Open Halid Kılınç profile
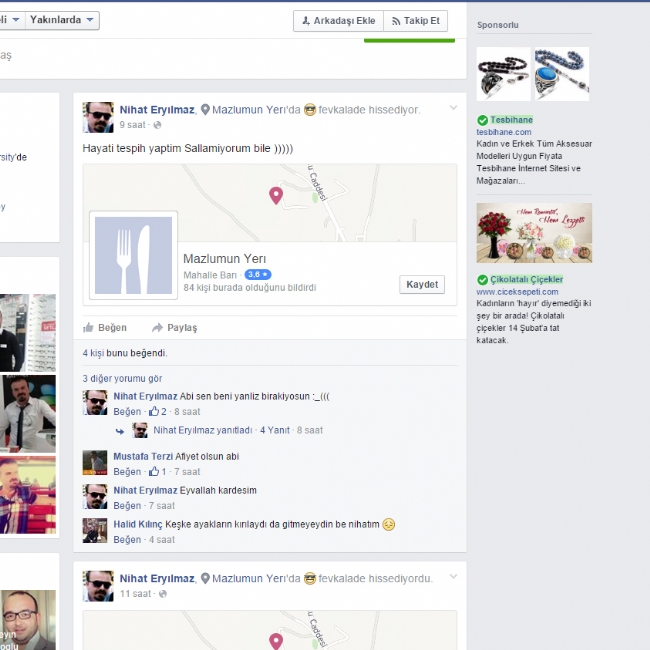Viewport: 650px width, 650px height. tap(138, 524)
